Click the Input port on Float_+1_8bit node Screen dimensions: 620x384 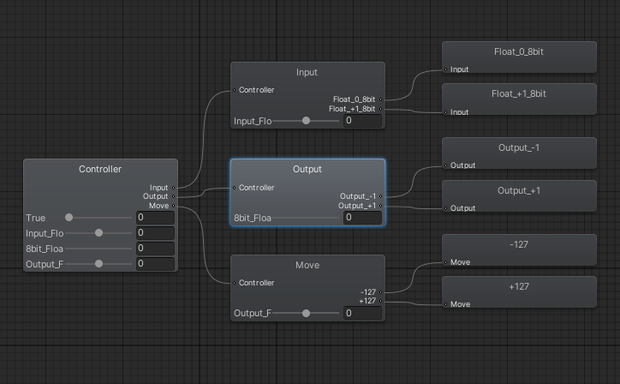[446, 112]
